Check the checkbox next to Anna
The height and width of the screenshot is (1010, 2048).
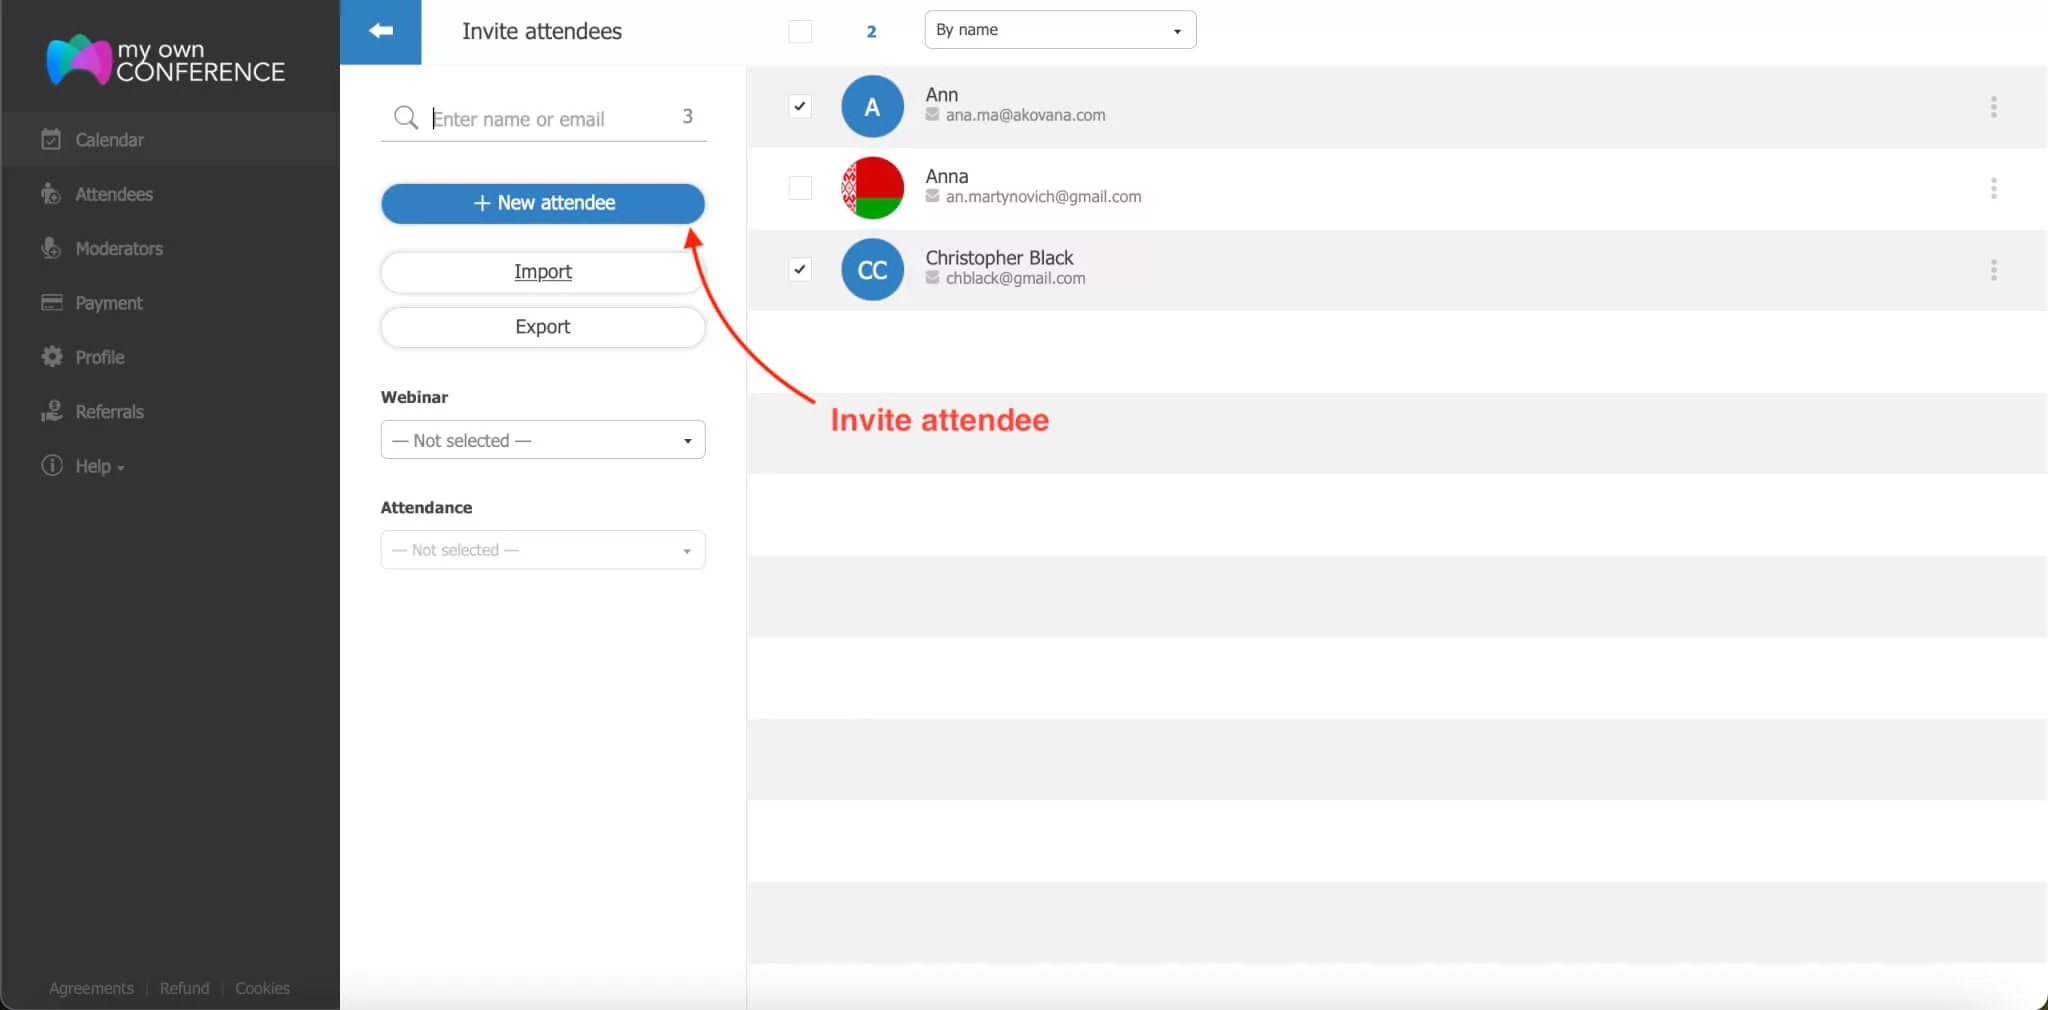(800, 188)
